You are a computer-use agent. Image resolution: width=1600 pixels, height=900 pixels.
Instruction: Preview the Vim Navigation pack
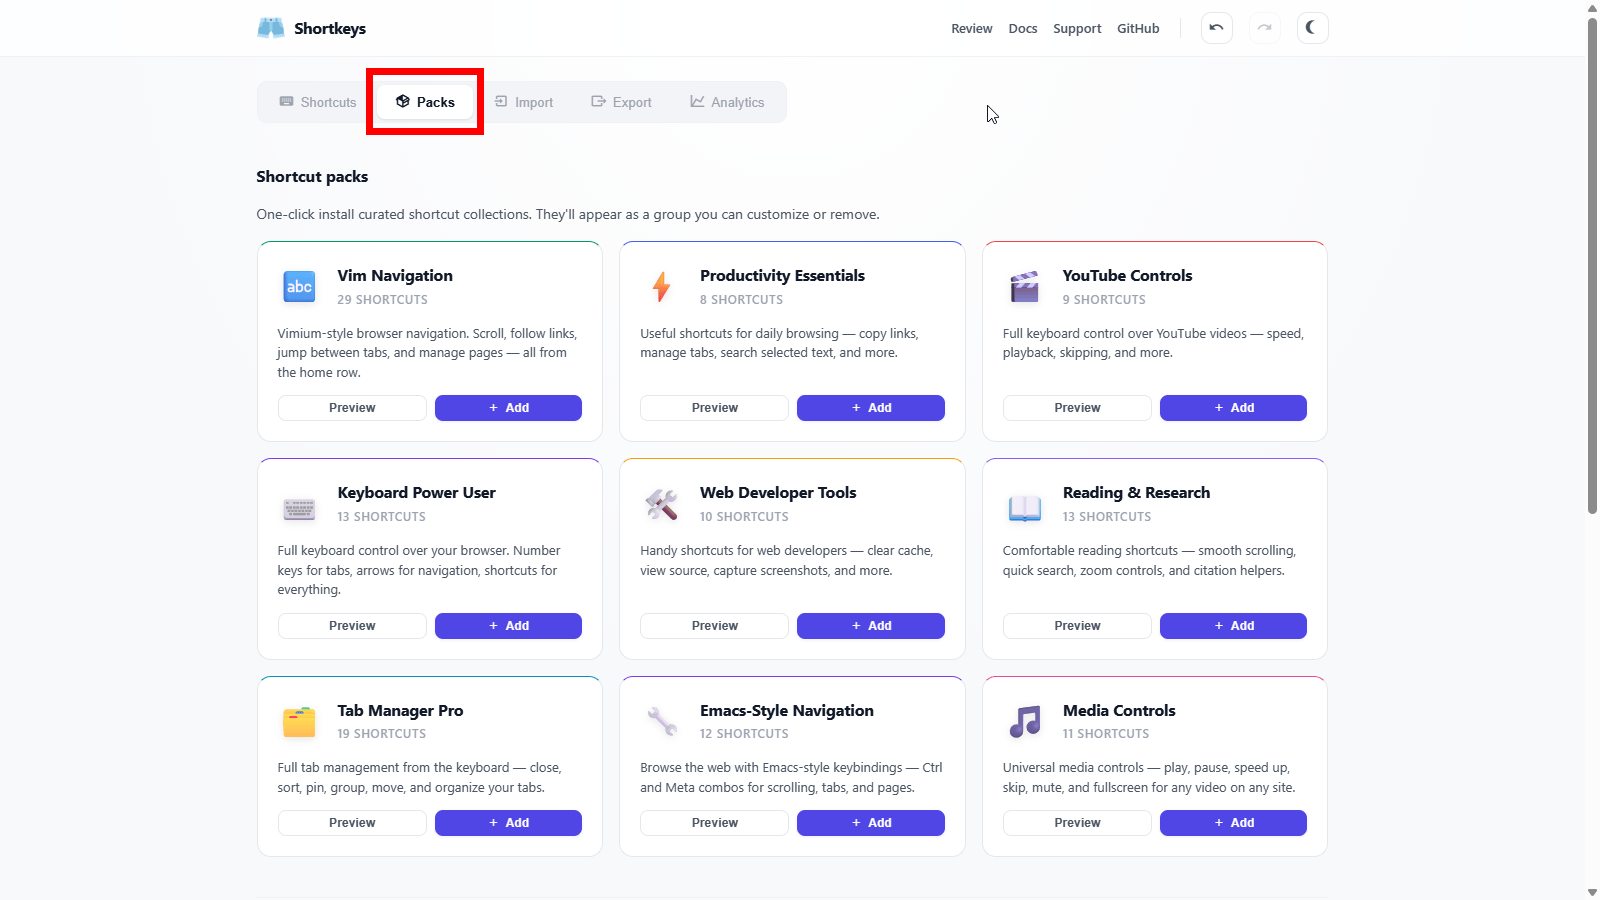pyautogui.click(x=352, y=408)
